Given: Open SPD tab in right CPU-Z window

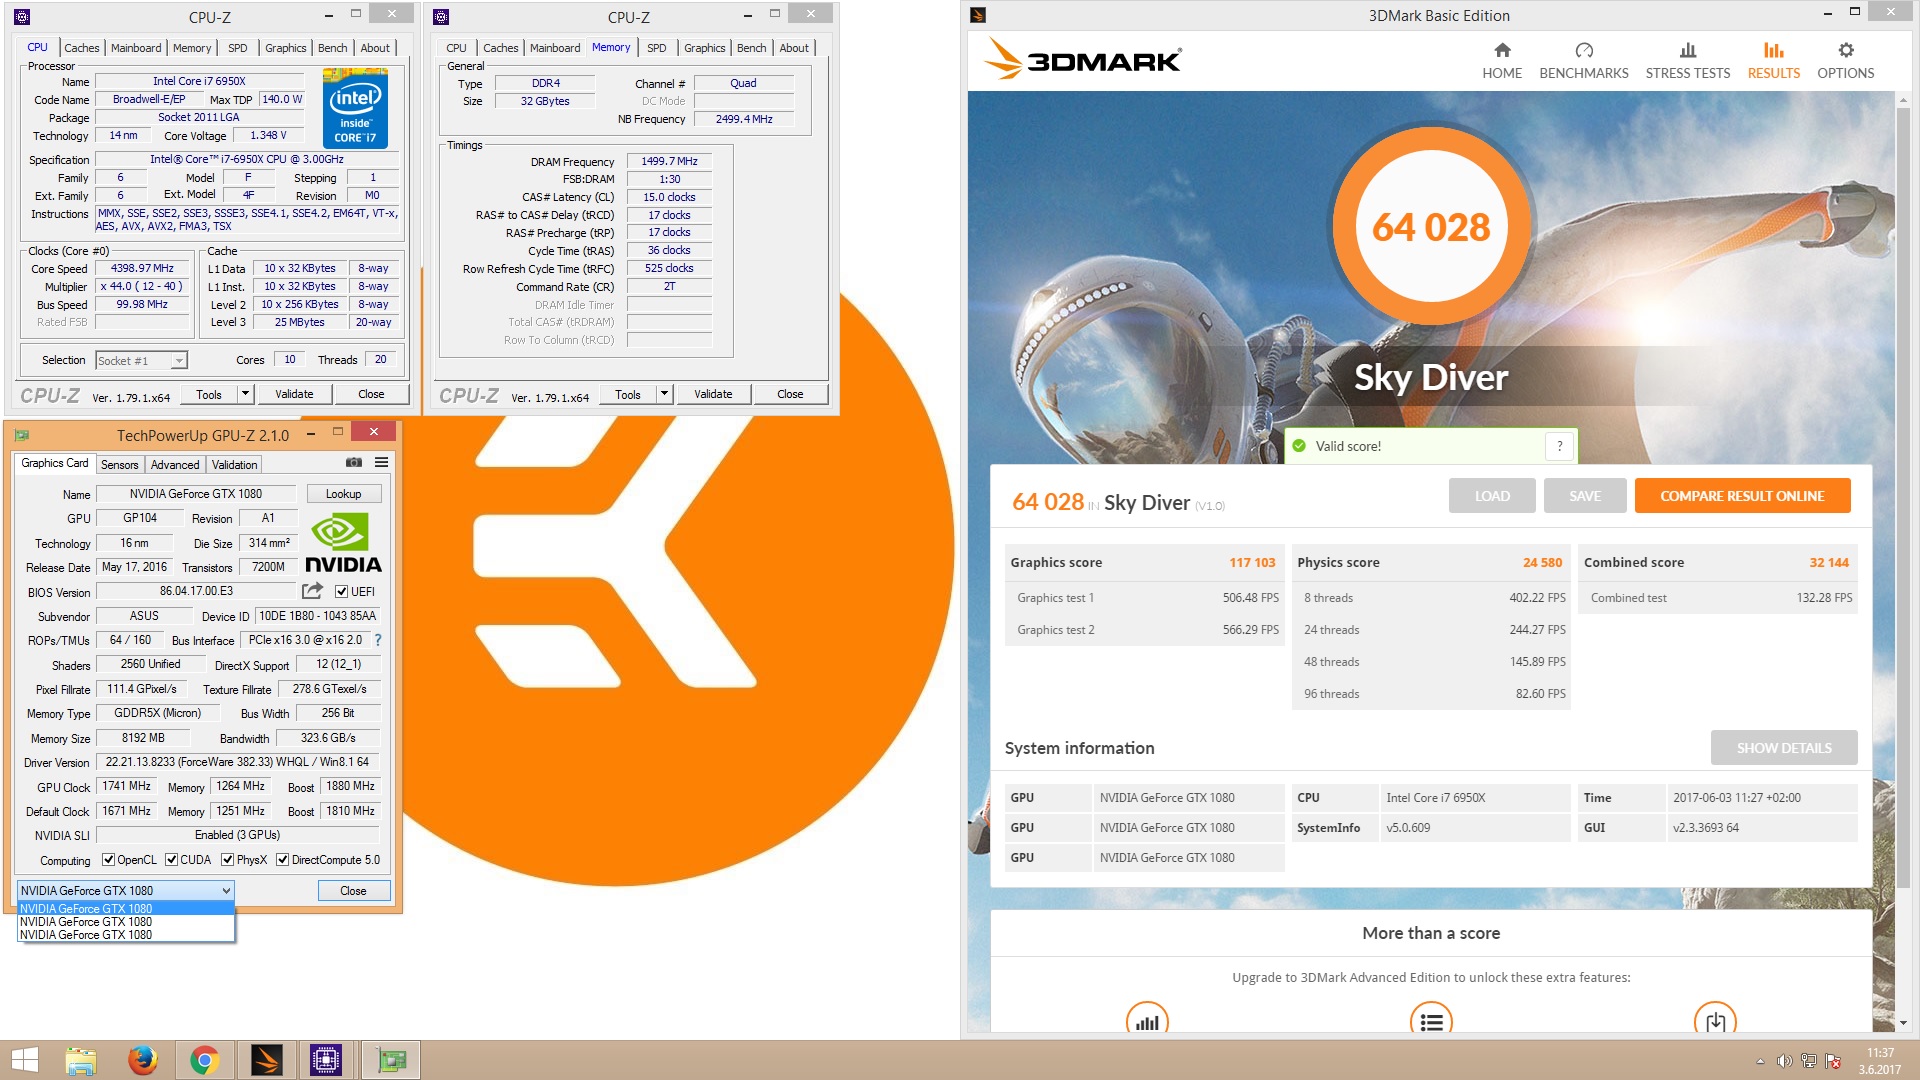Looking at the screenshot, I should pos(656,48).
